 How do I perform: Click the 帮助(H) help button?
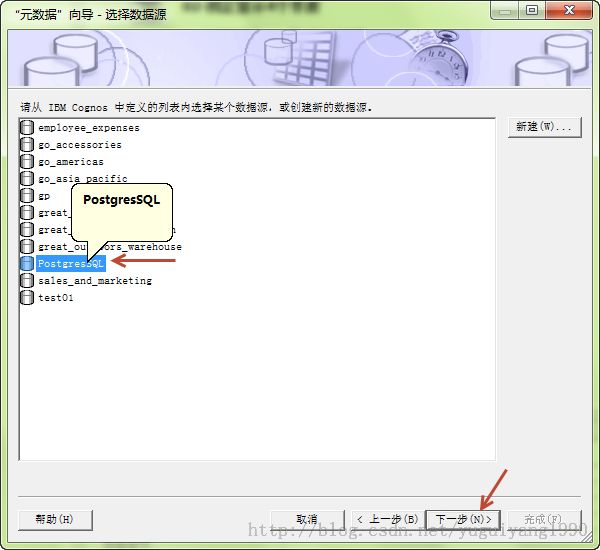[55, 519]
